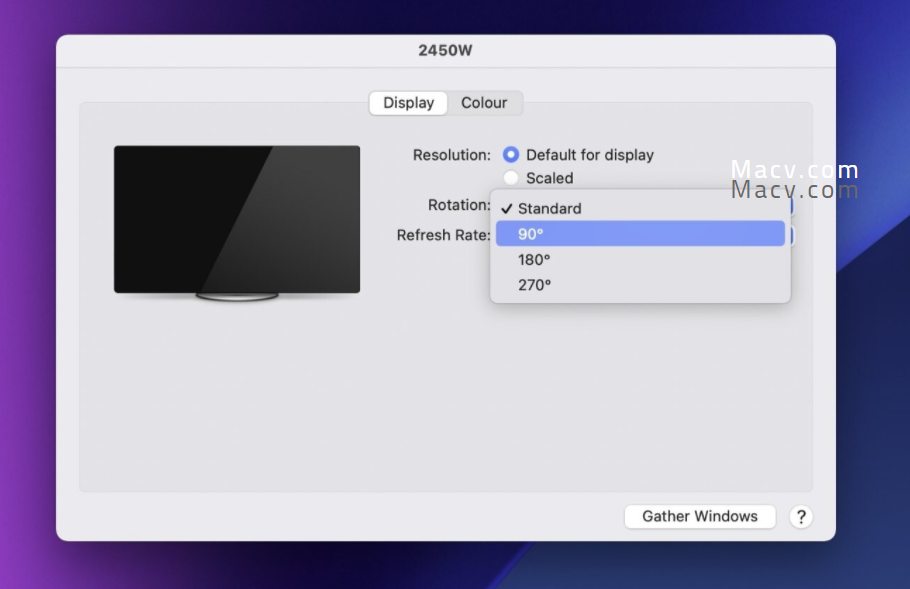This screenshot has width=910, height=589.
Task: Choose 90° rotation from the menu
Action: click(640, 234)
